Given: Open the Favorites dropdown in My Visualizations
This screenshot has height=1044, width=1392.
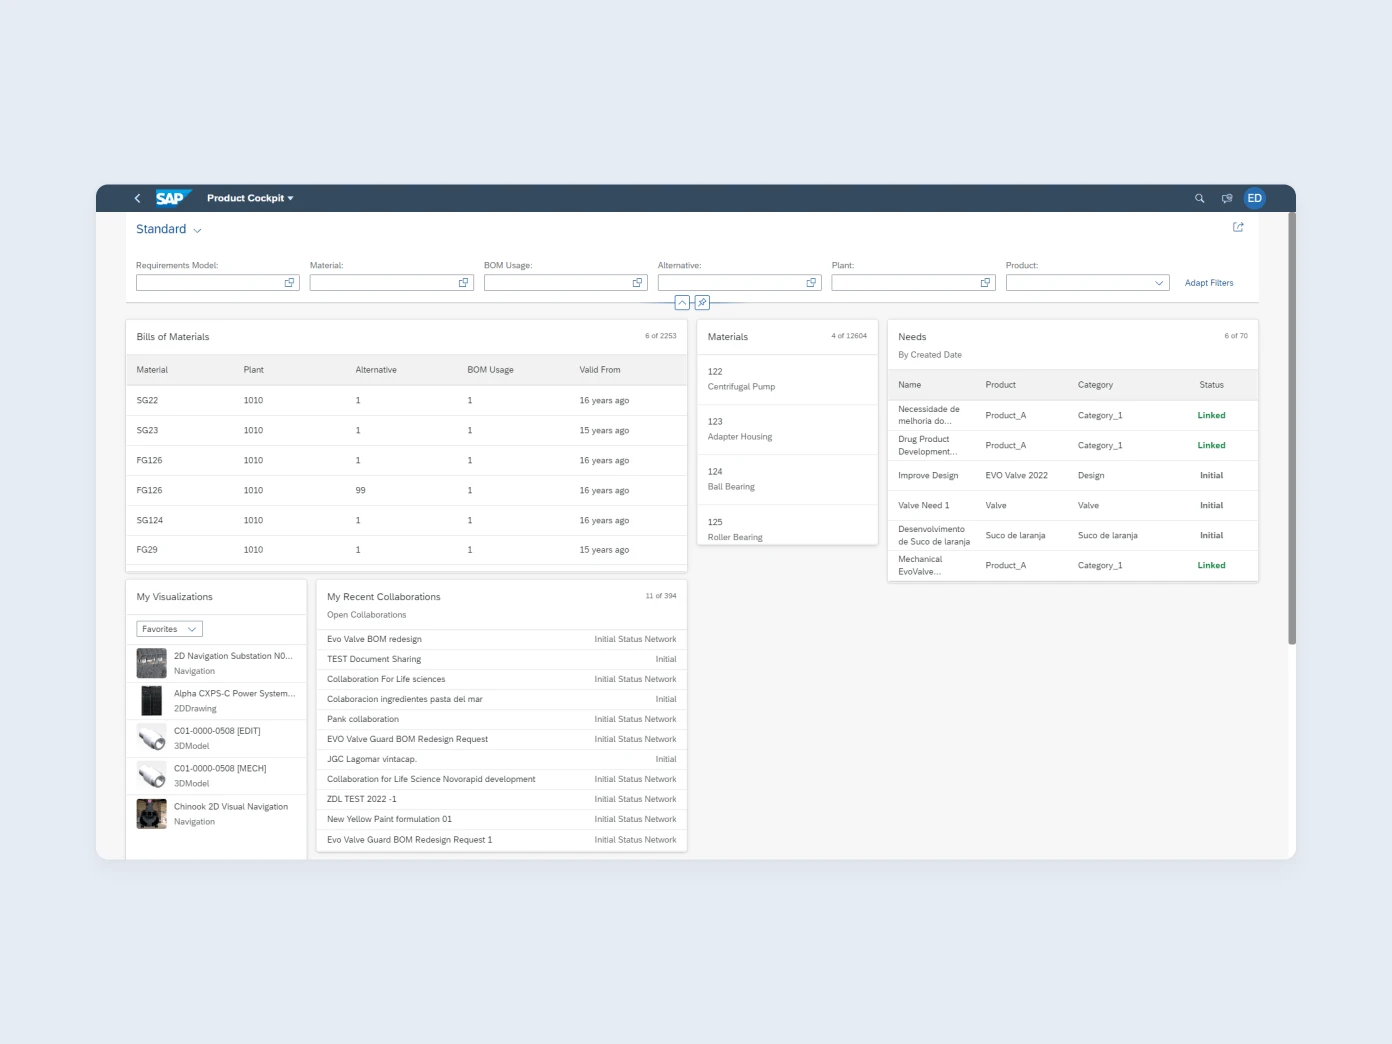Looking at the screenshot, I should (168, 628).
